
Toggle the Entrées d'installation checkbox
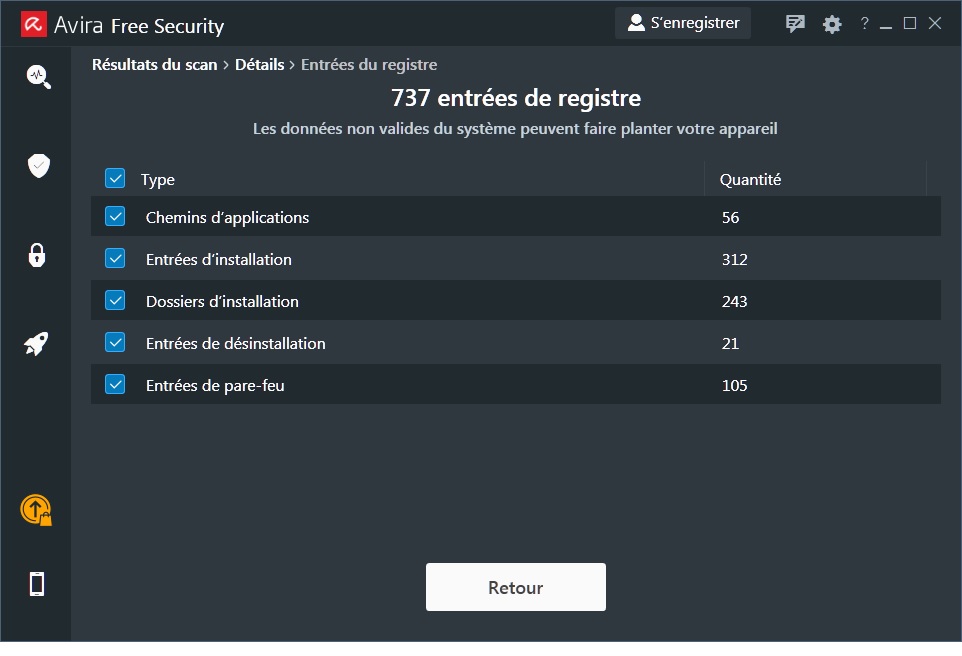tap(115, 259)
